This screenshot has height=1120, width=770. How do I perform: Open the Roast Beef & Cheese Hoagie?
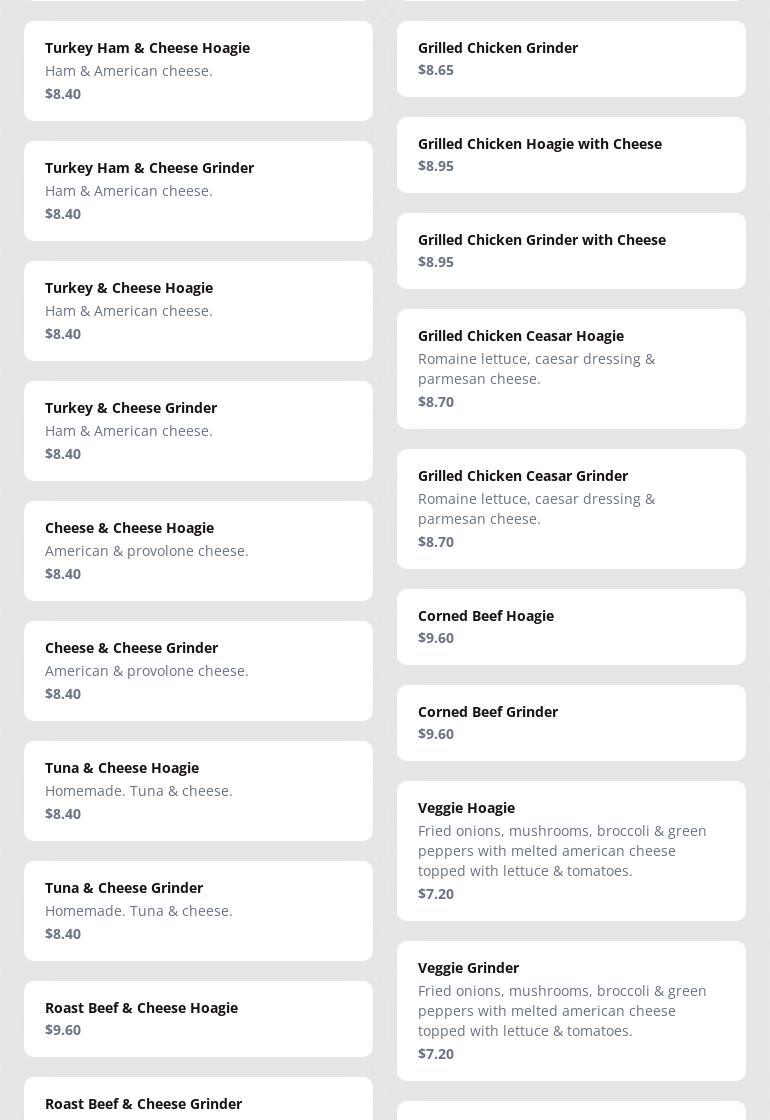(198, 1018)
